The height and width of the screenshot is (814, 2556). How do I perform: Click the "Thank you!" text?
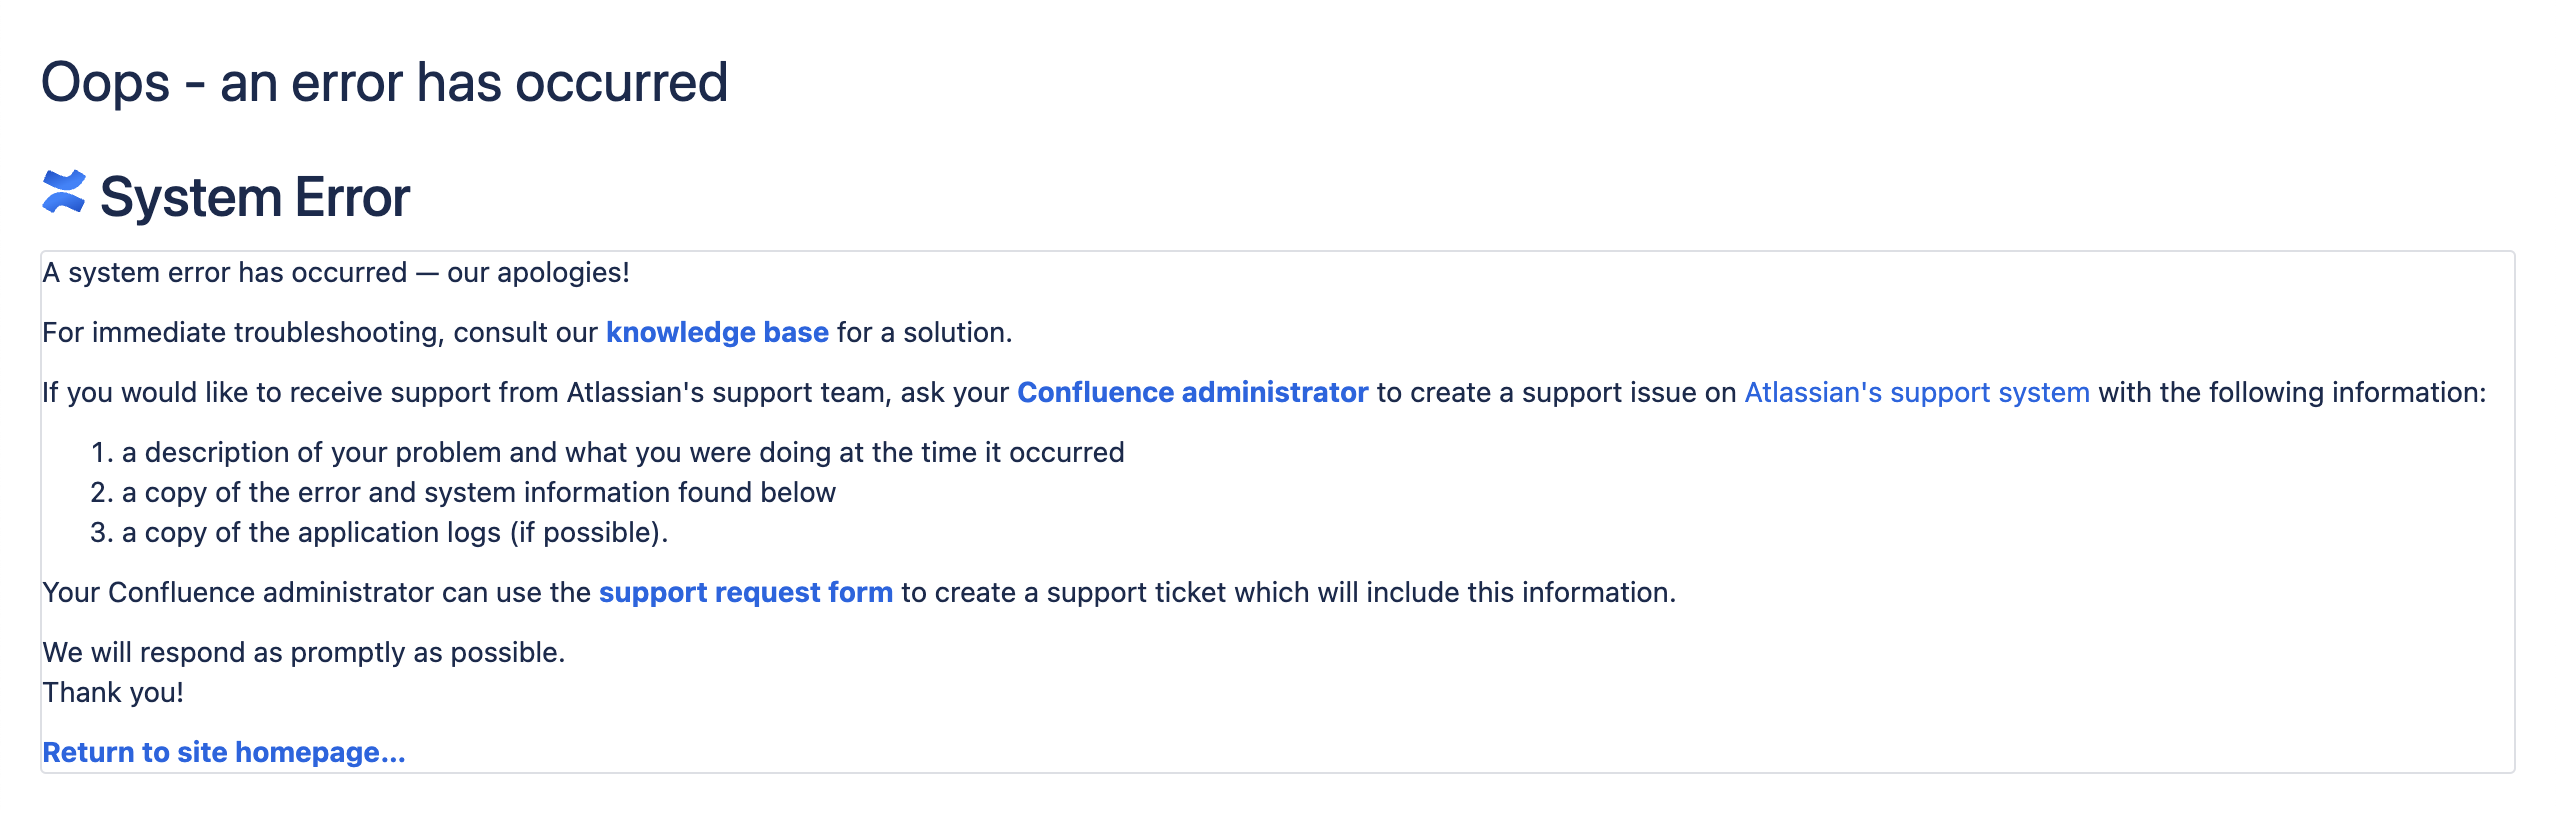(x=113, y=693)
